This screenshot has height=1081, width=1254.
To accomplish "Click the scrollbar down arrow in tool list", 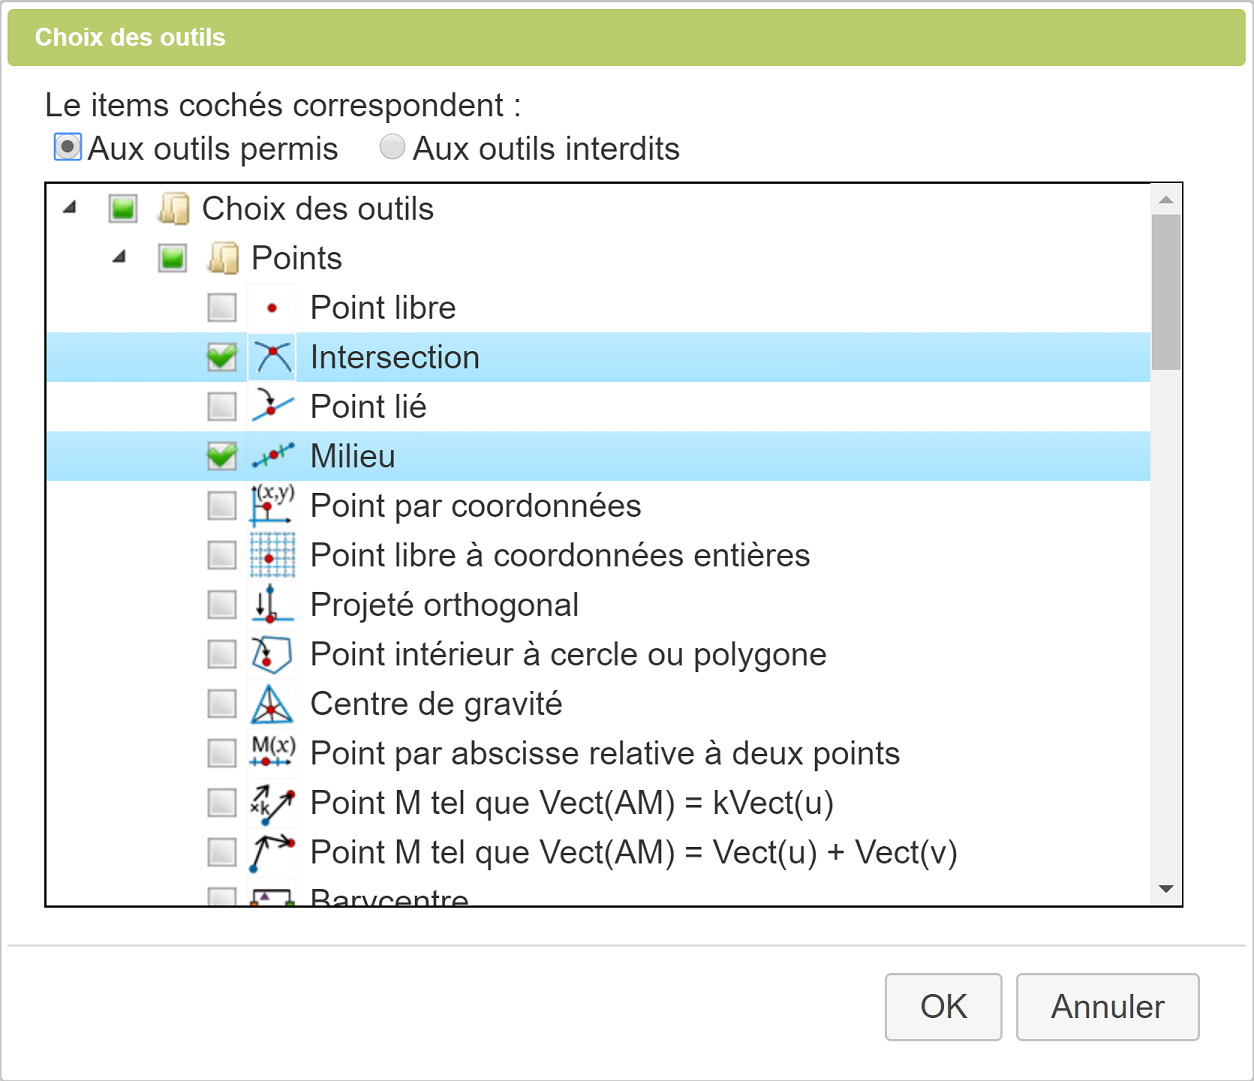I will 1166,889.
